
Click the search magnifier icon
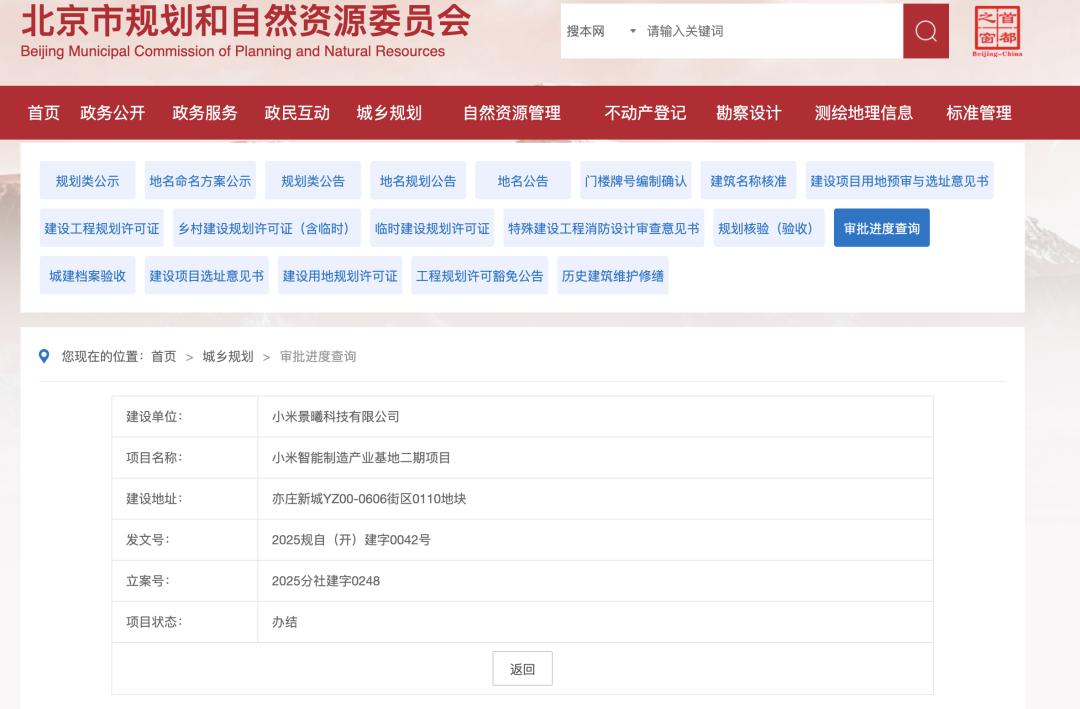pos(924,31)
